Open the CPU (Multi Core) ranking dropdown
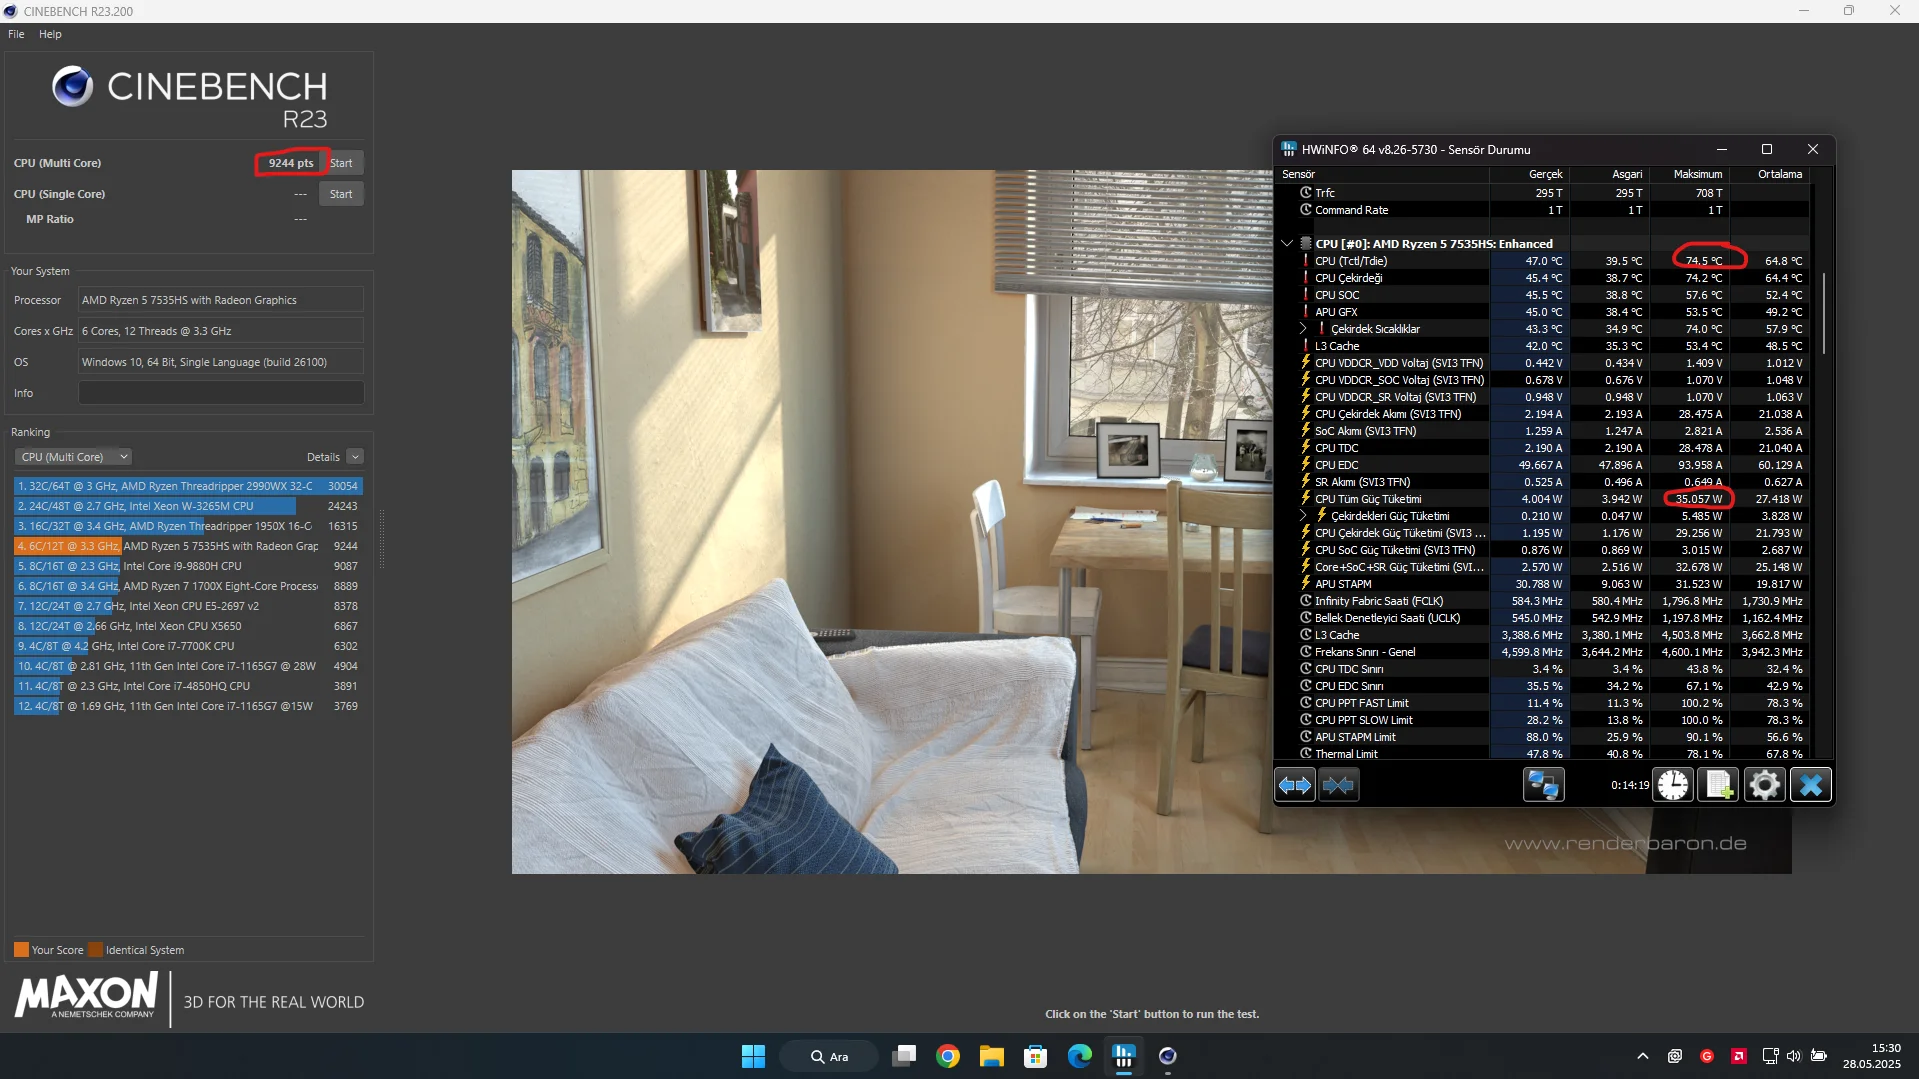The width and height of the screenshot is (1919, 1079). click(74, 457)
